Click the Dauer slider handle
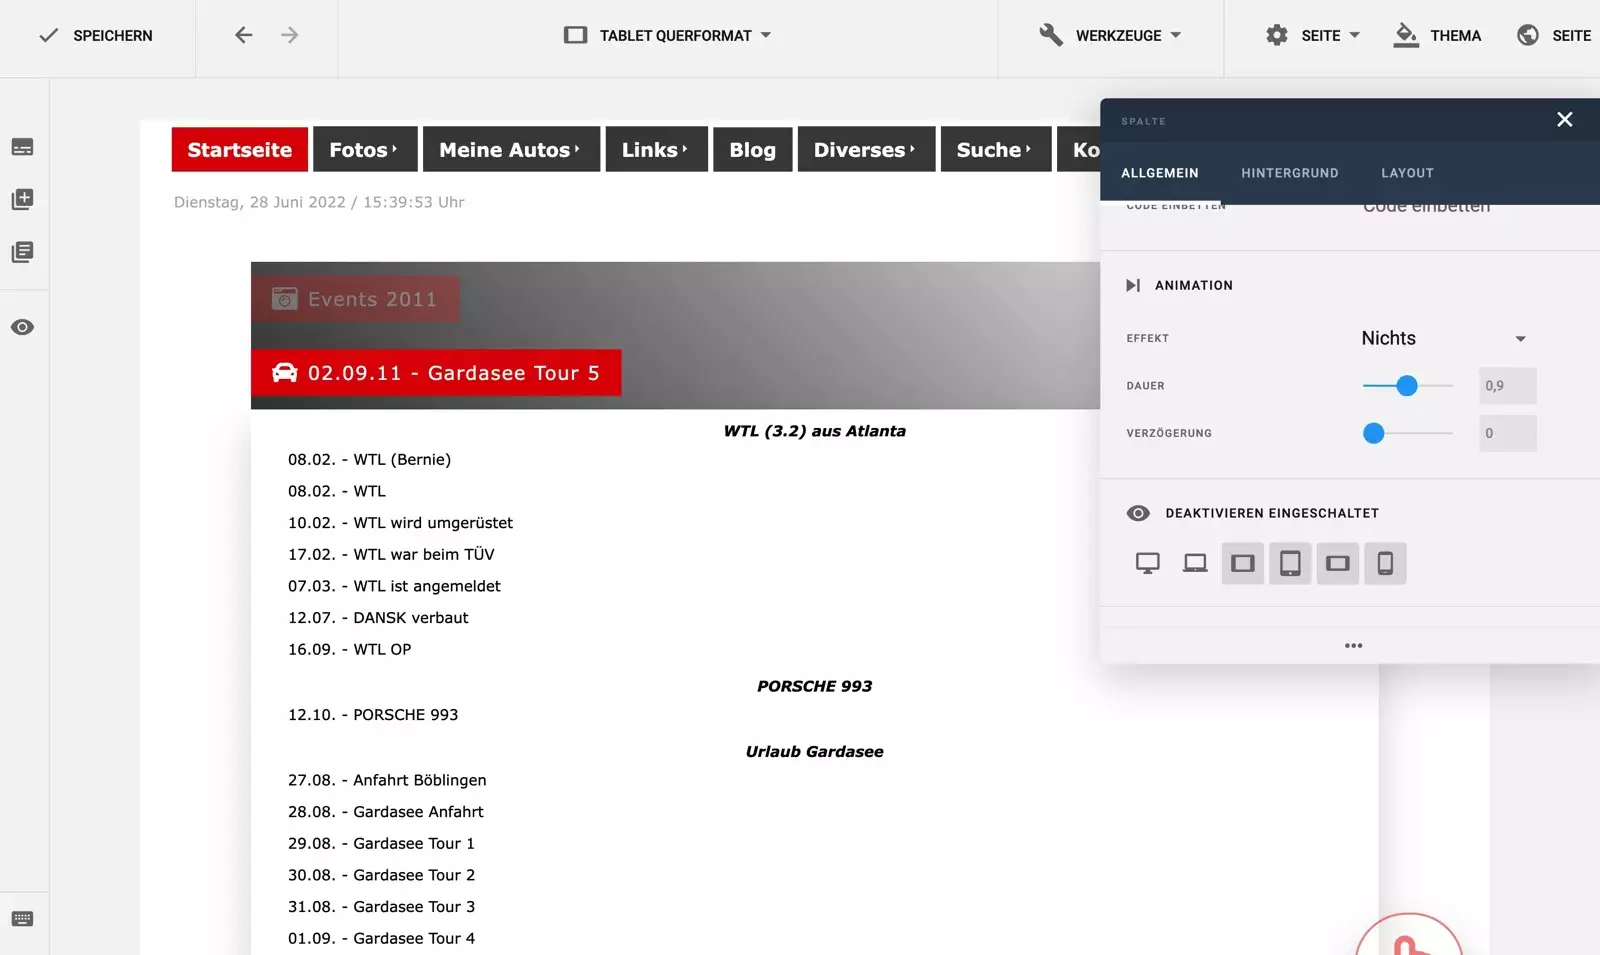Image resolution: width=1600 pixels, height=955 pixels. coord(1407,385)
